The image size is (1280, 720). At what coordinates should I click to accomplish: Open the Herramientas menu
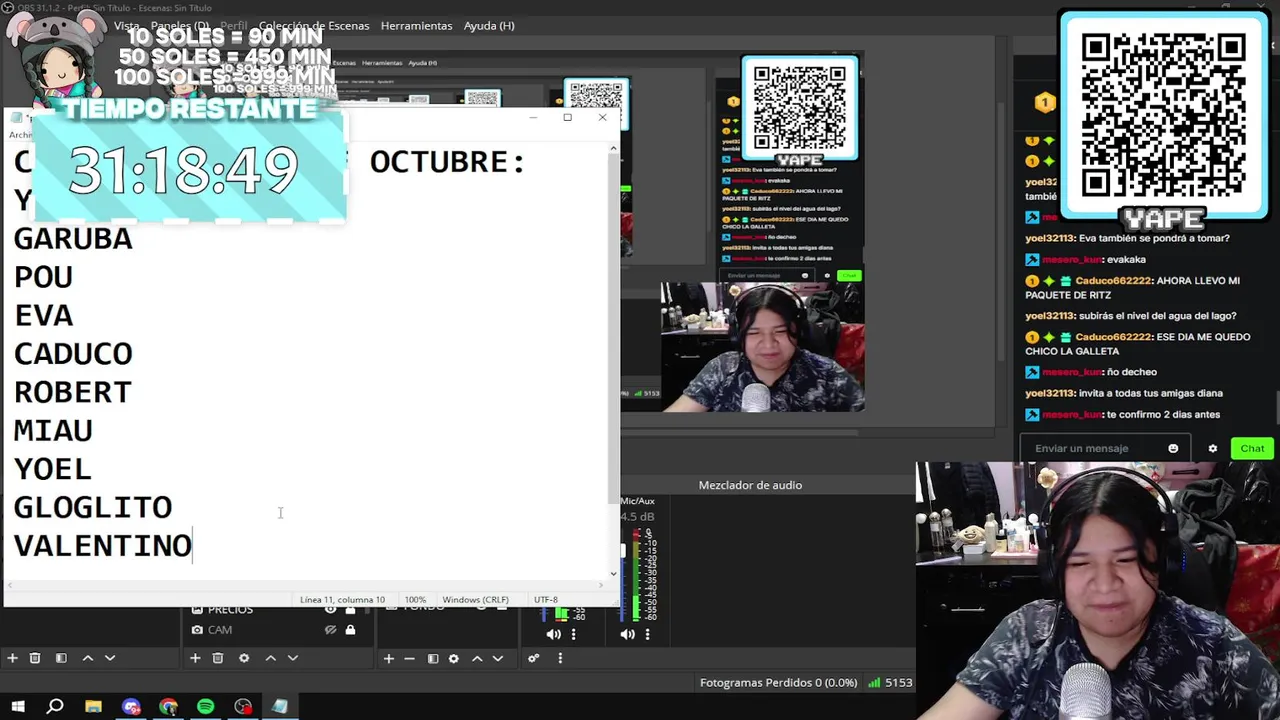tap(416, 25)
